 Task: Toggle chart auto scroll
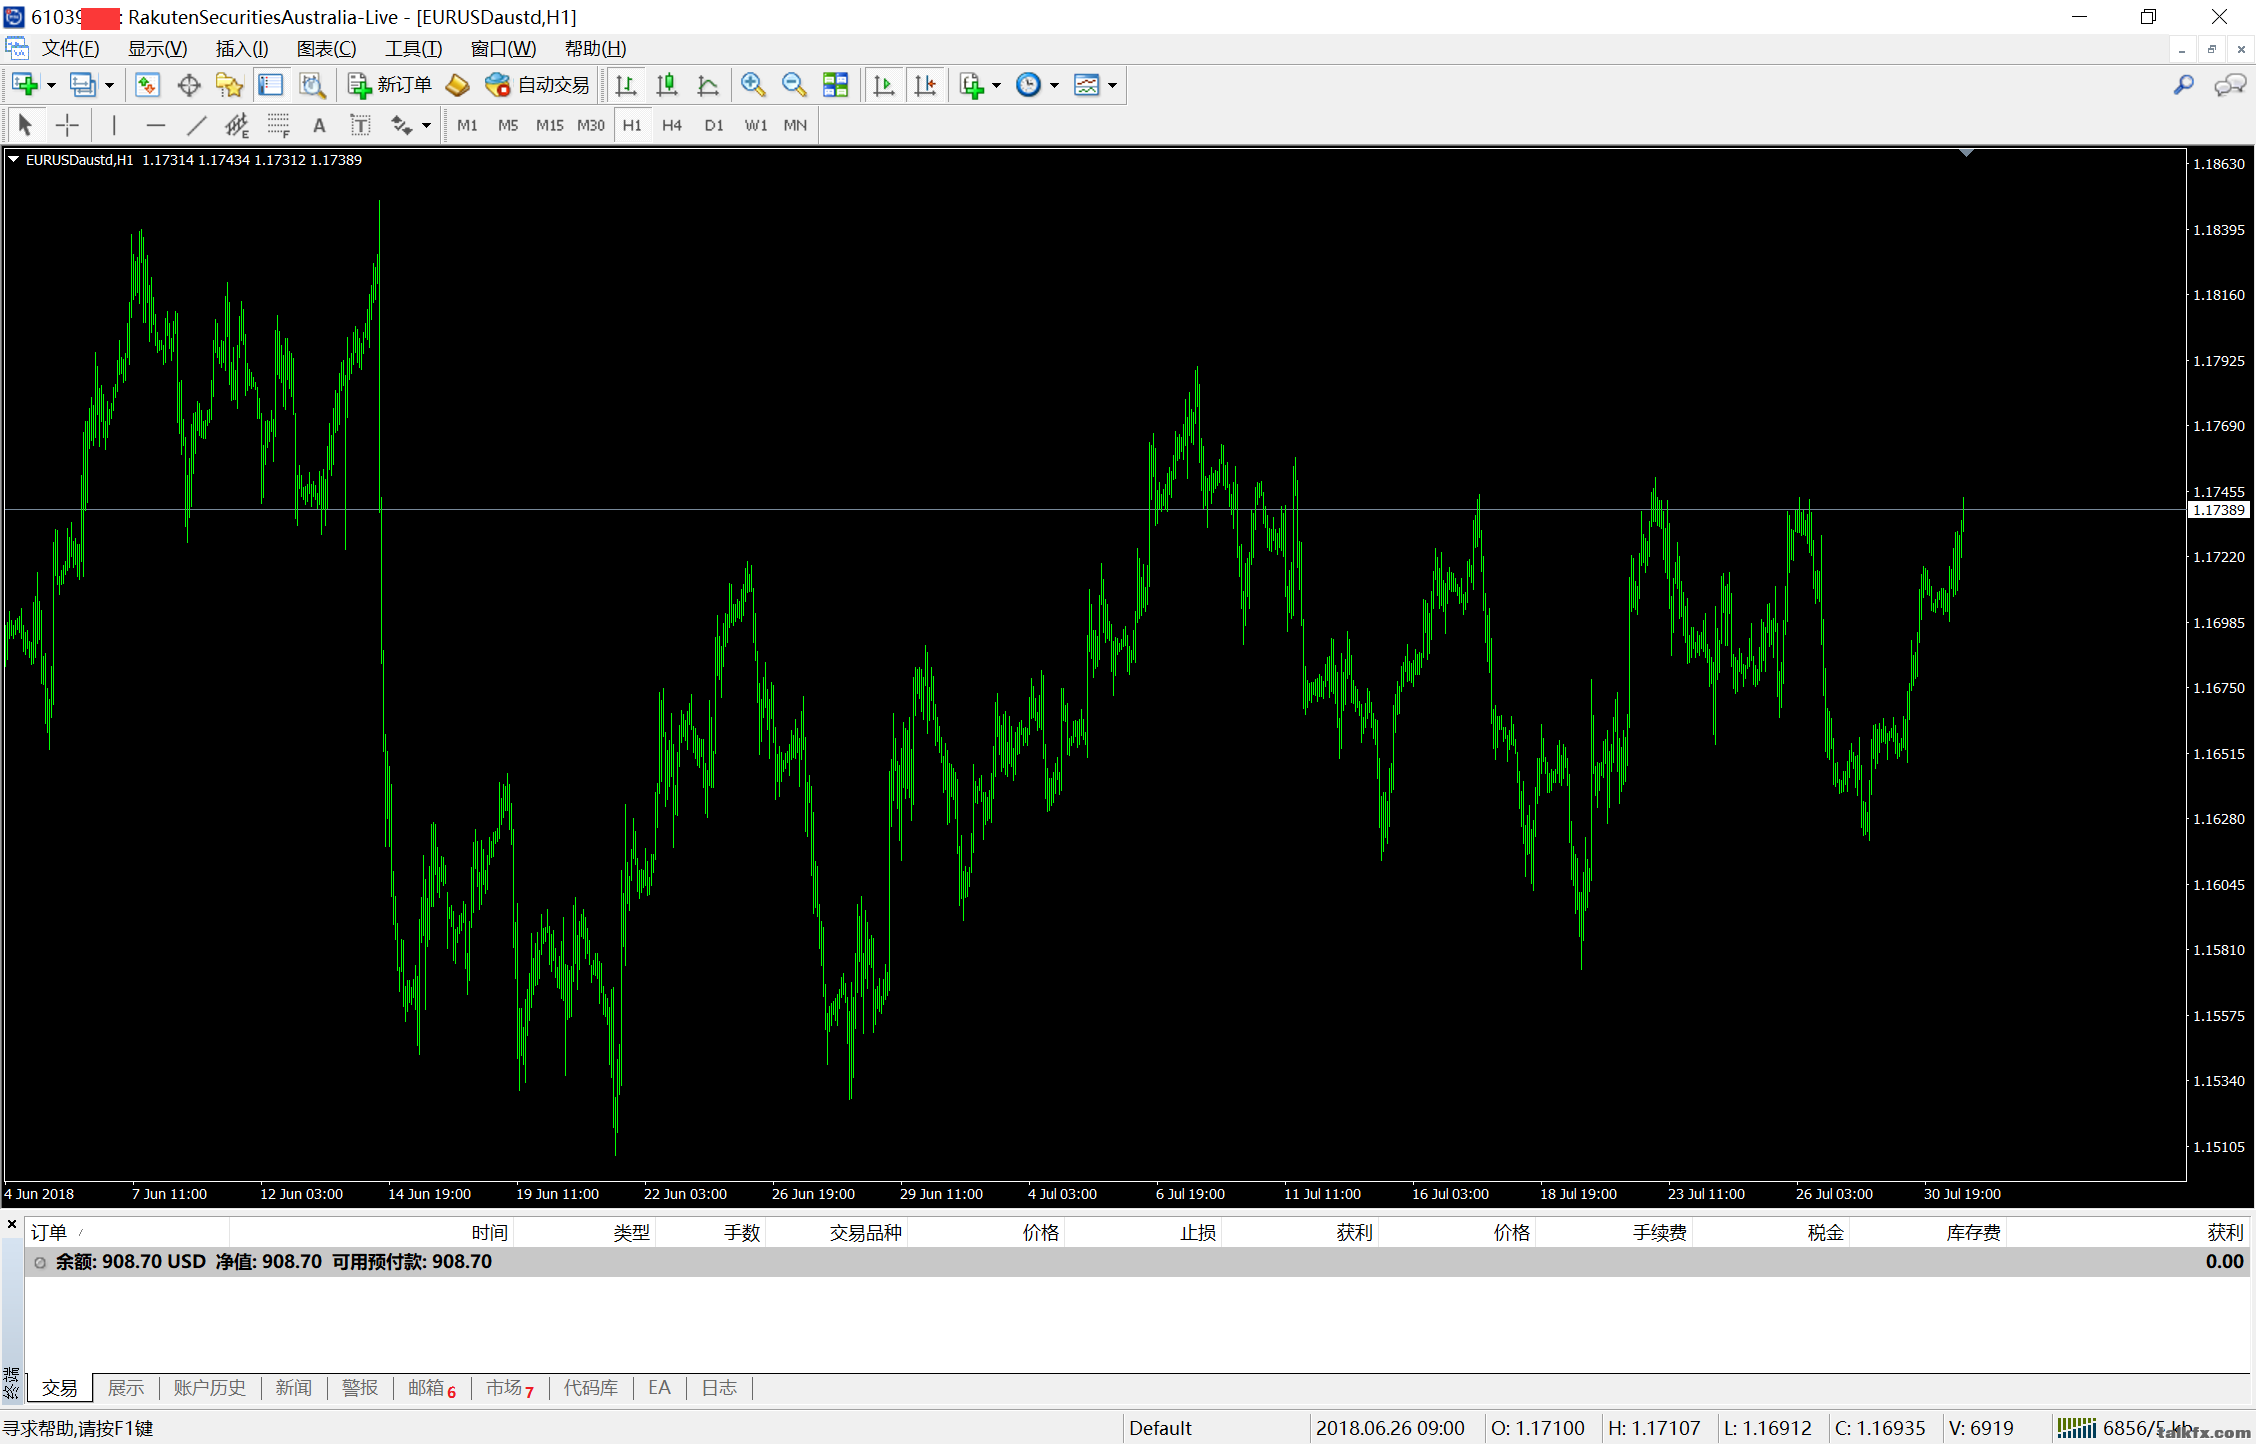pos(884,85)
